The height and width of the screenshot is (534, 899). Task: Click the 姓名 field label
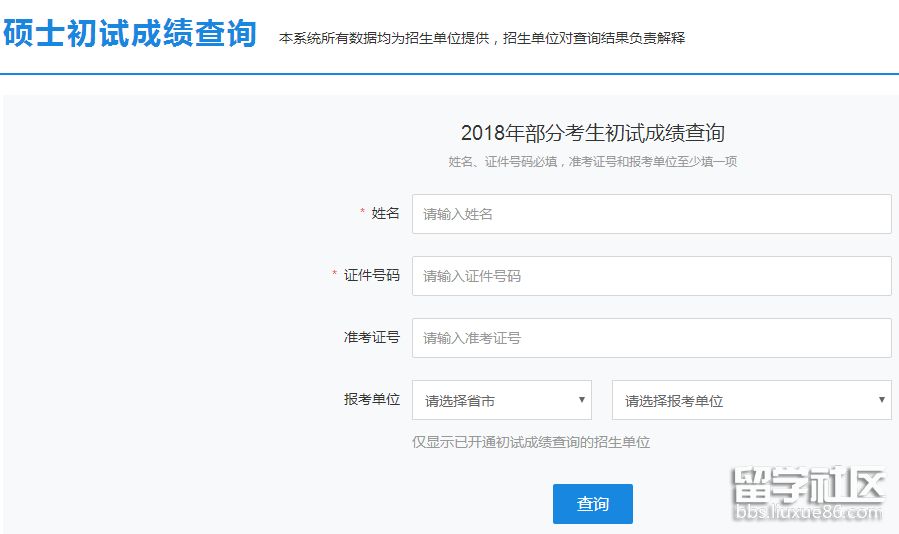[x=385, y=213]
